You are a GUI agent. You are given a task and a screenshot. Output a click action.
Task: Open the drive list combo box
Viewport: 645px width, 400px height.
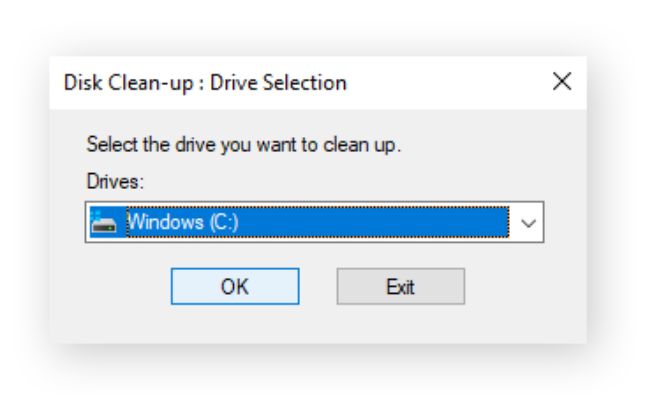(315, 222)
